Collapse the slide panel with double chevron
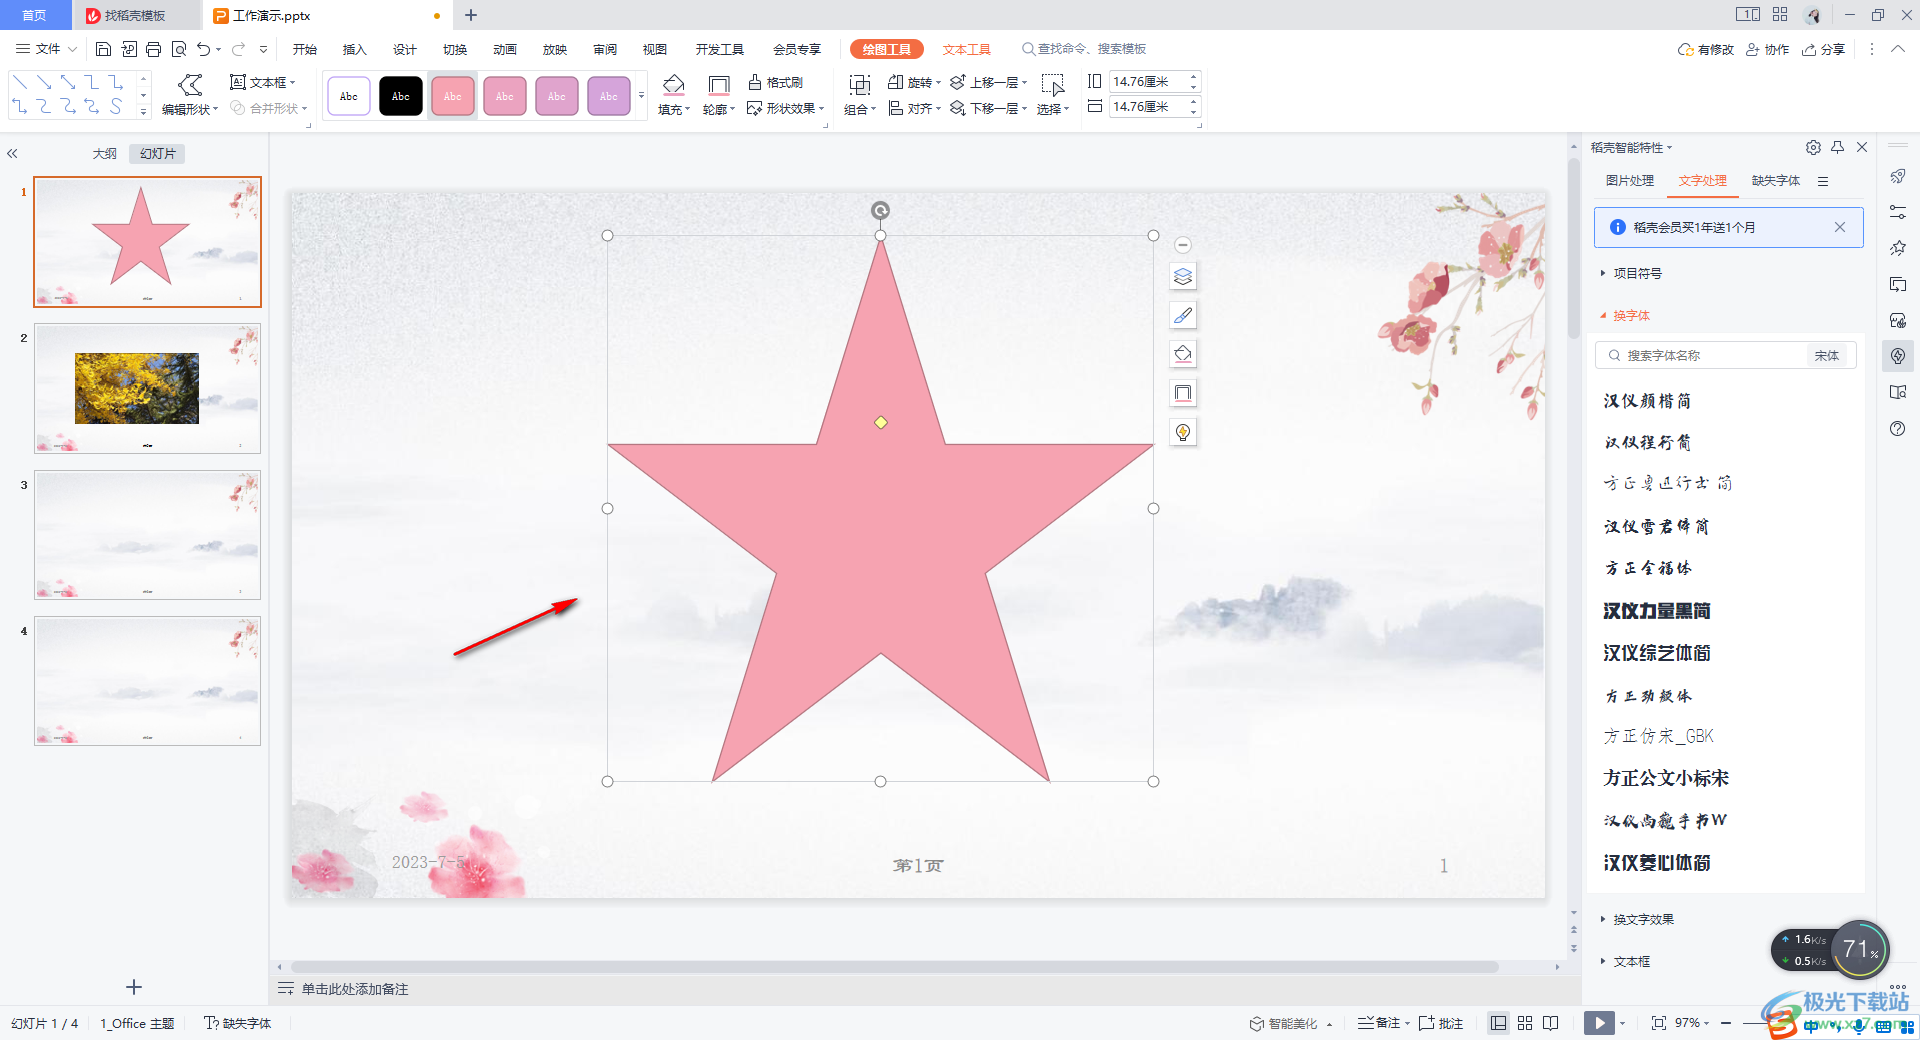1920x1040 pixels. pos(13,154)
